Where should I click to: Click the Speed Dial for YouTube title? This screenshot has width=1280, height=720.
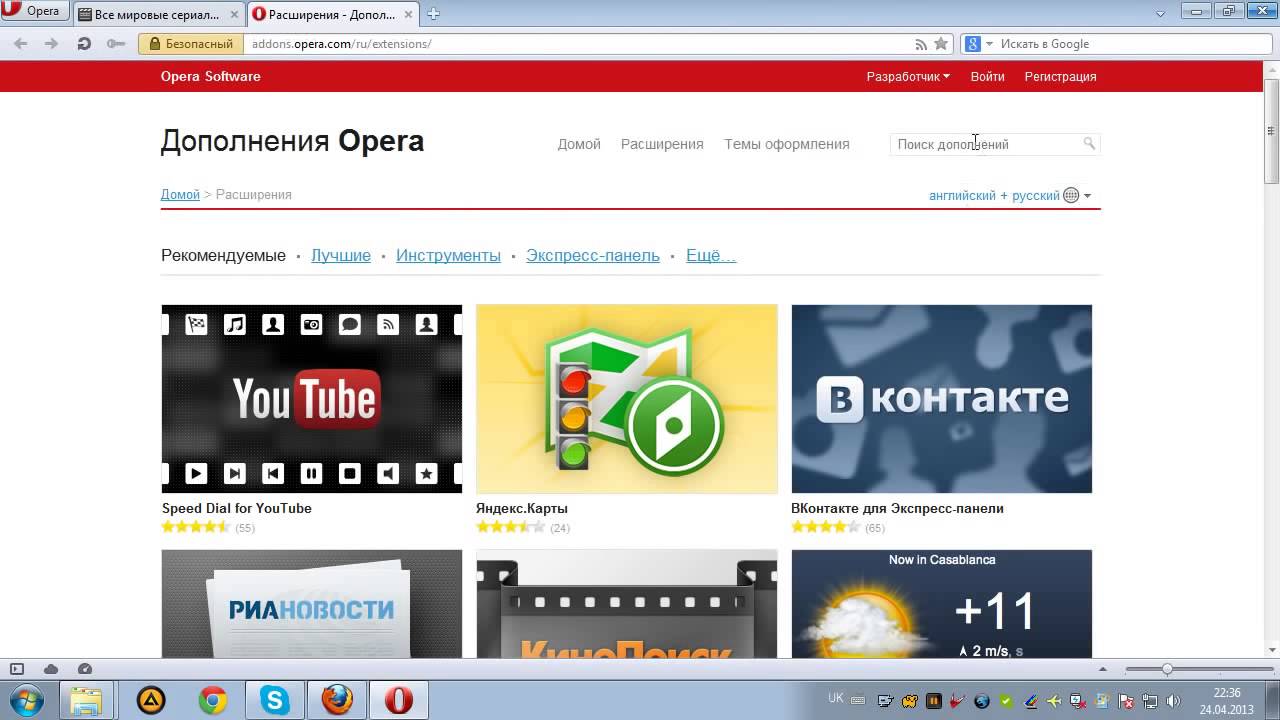237,508
